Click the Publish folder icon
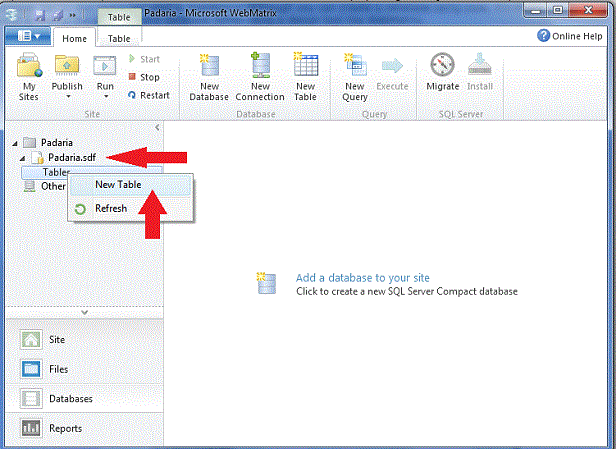Viewport: 616px width, 449px height. coord(67,65)
